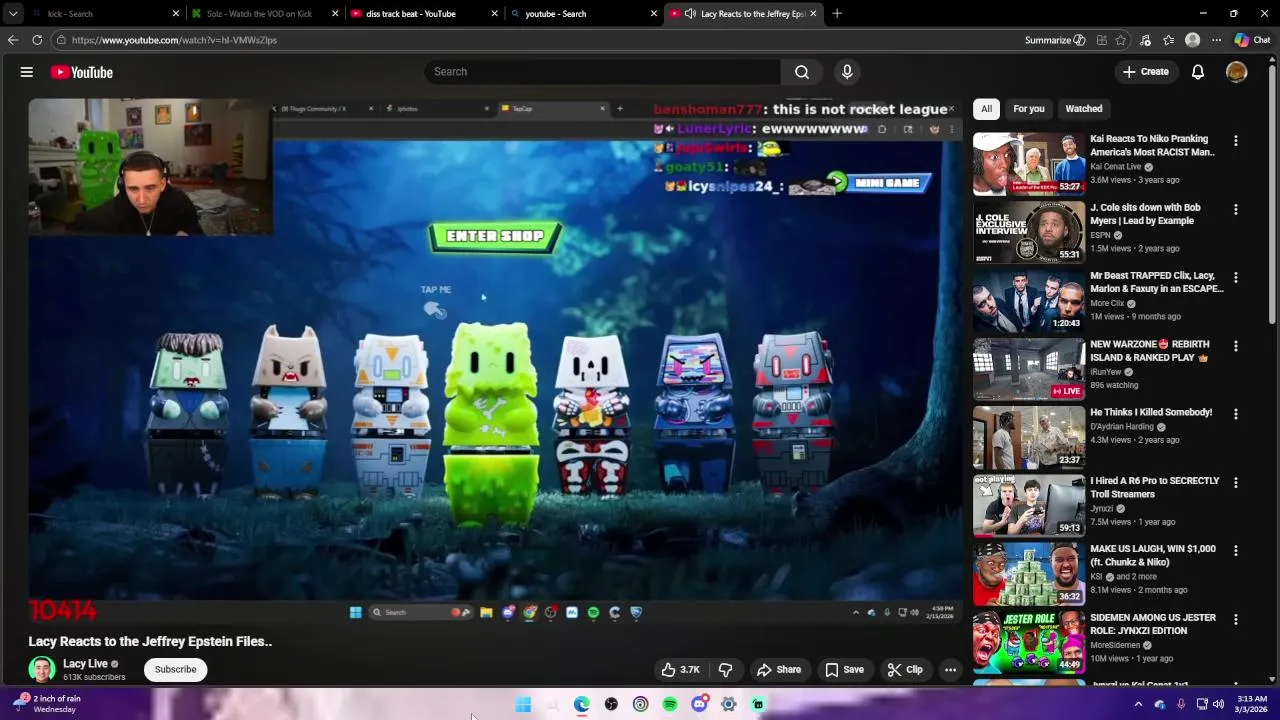The height and width of the screenshot is (720, 1280).
Task: Open Kai Reacts To Niko thumbnail
Action: pos(1029,164)
